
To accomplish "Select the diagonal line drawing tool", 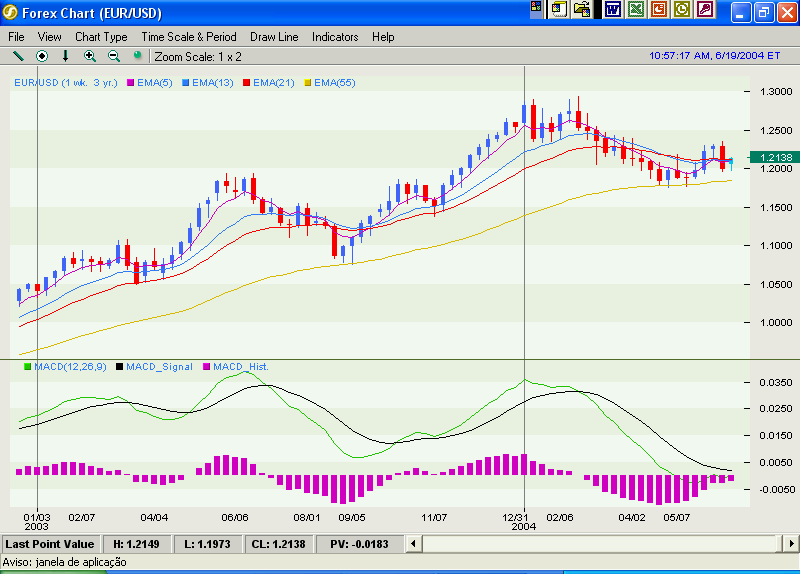I will pos(18,56).
